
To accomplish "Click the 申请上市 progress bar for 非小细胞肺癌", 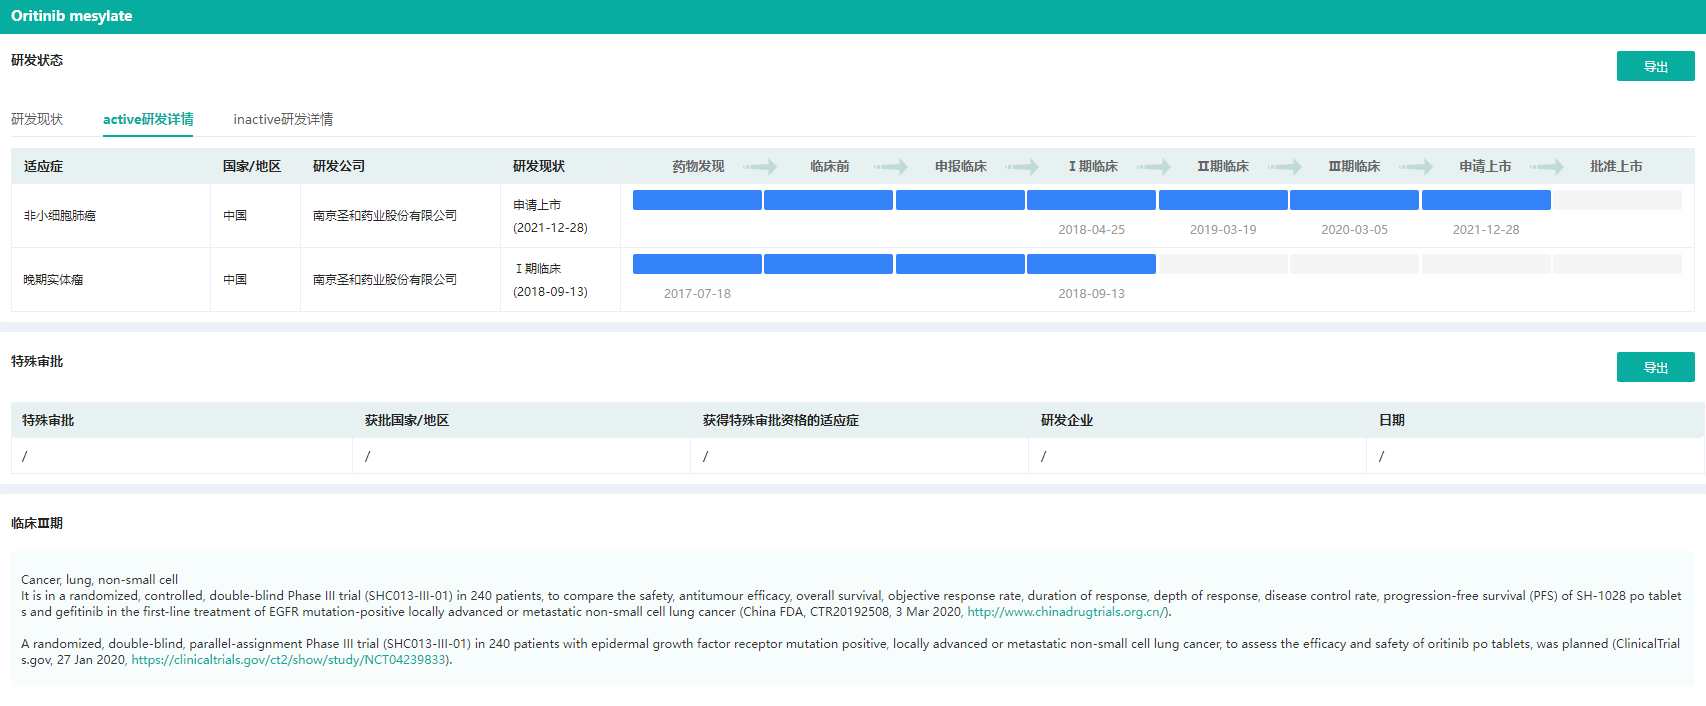I will 1485,200.
